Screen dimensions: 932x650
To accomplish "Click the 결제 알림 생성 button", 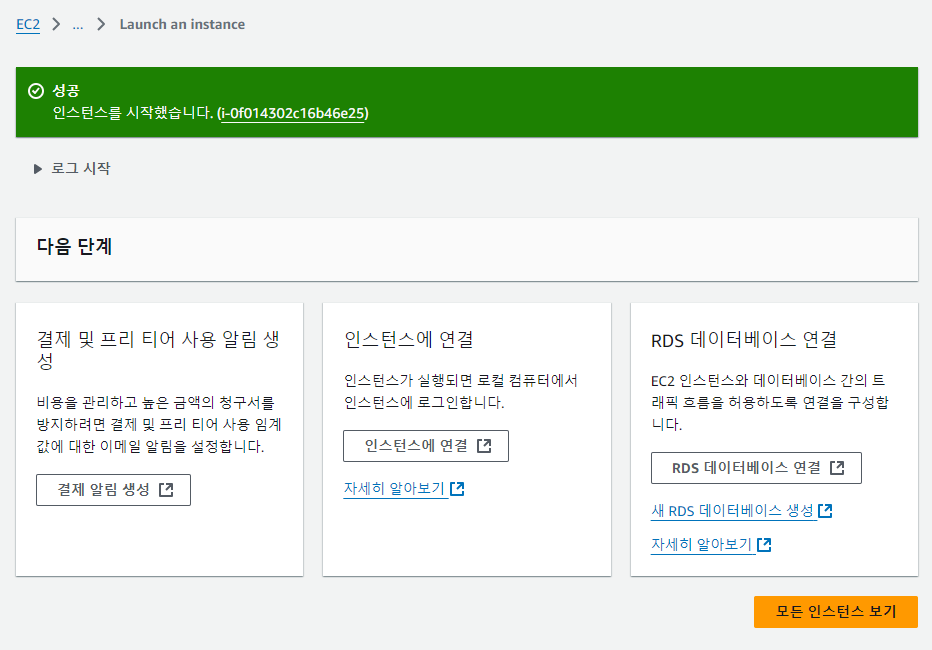I will point(114,490).
